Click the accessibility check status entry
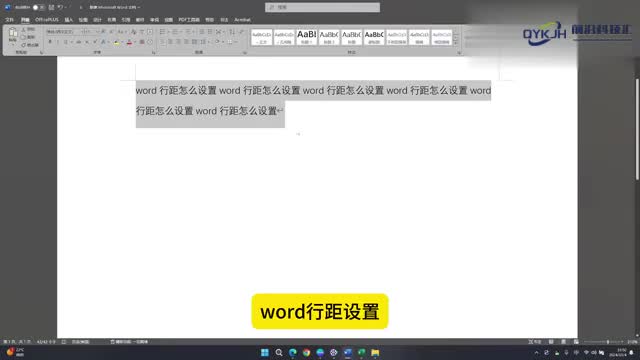 tap(129, 342)
